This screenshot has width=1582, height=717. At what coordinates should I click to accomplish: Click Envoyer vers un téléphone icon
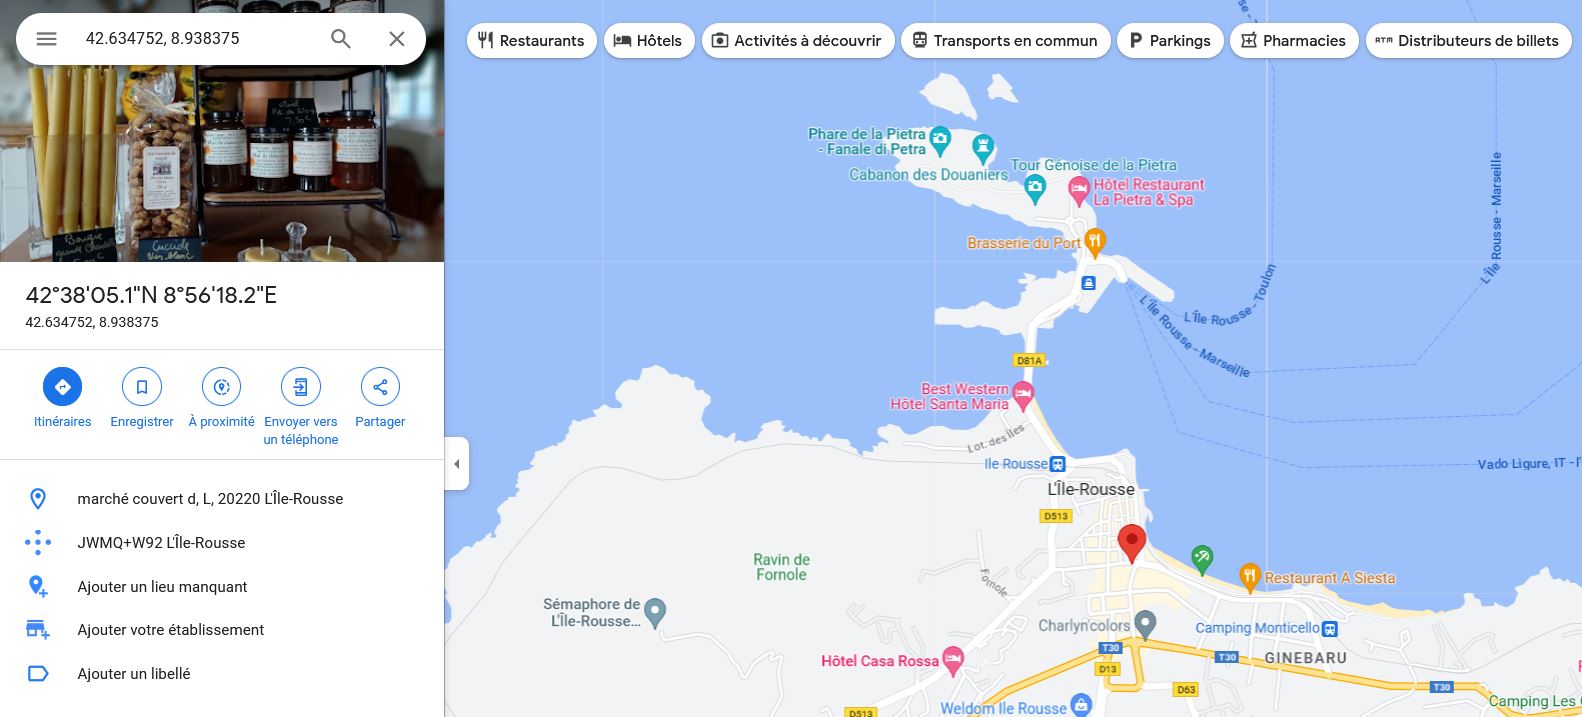coord(301,387)
